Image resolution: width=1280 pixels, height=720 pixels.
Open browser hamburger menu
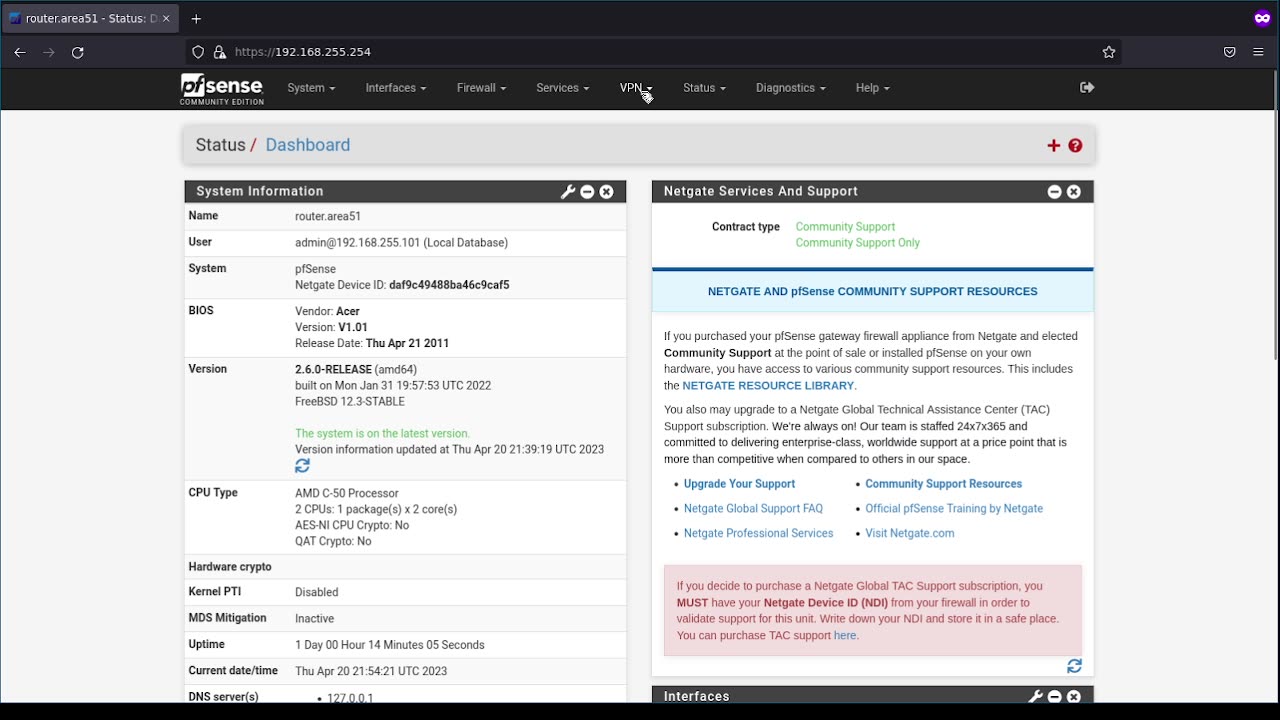[1258, 52]
